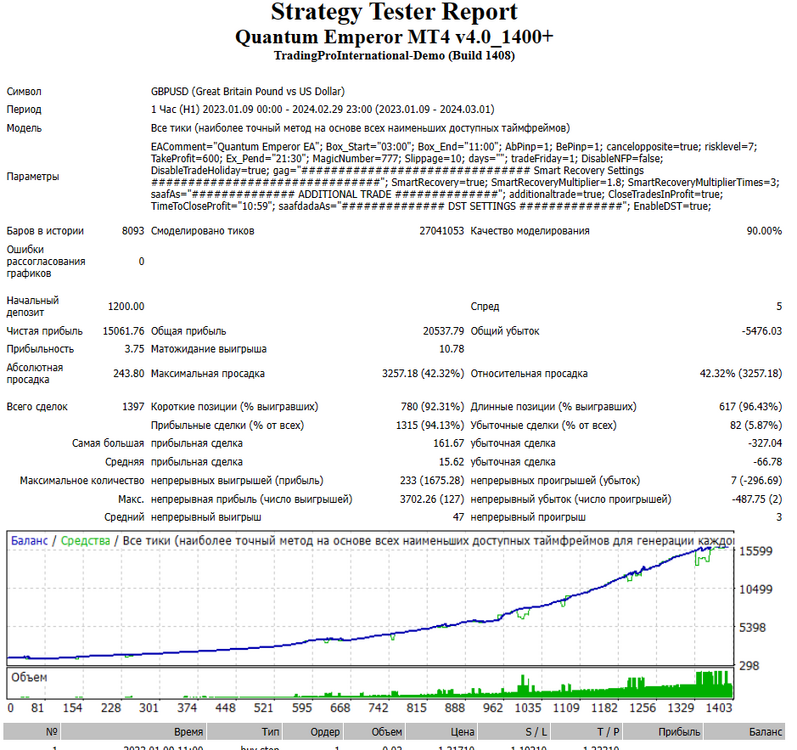Click the Объем volume chart label

[29, 677]
